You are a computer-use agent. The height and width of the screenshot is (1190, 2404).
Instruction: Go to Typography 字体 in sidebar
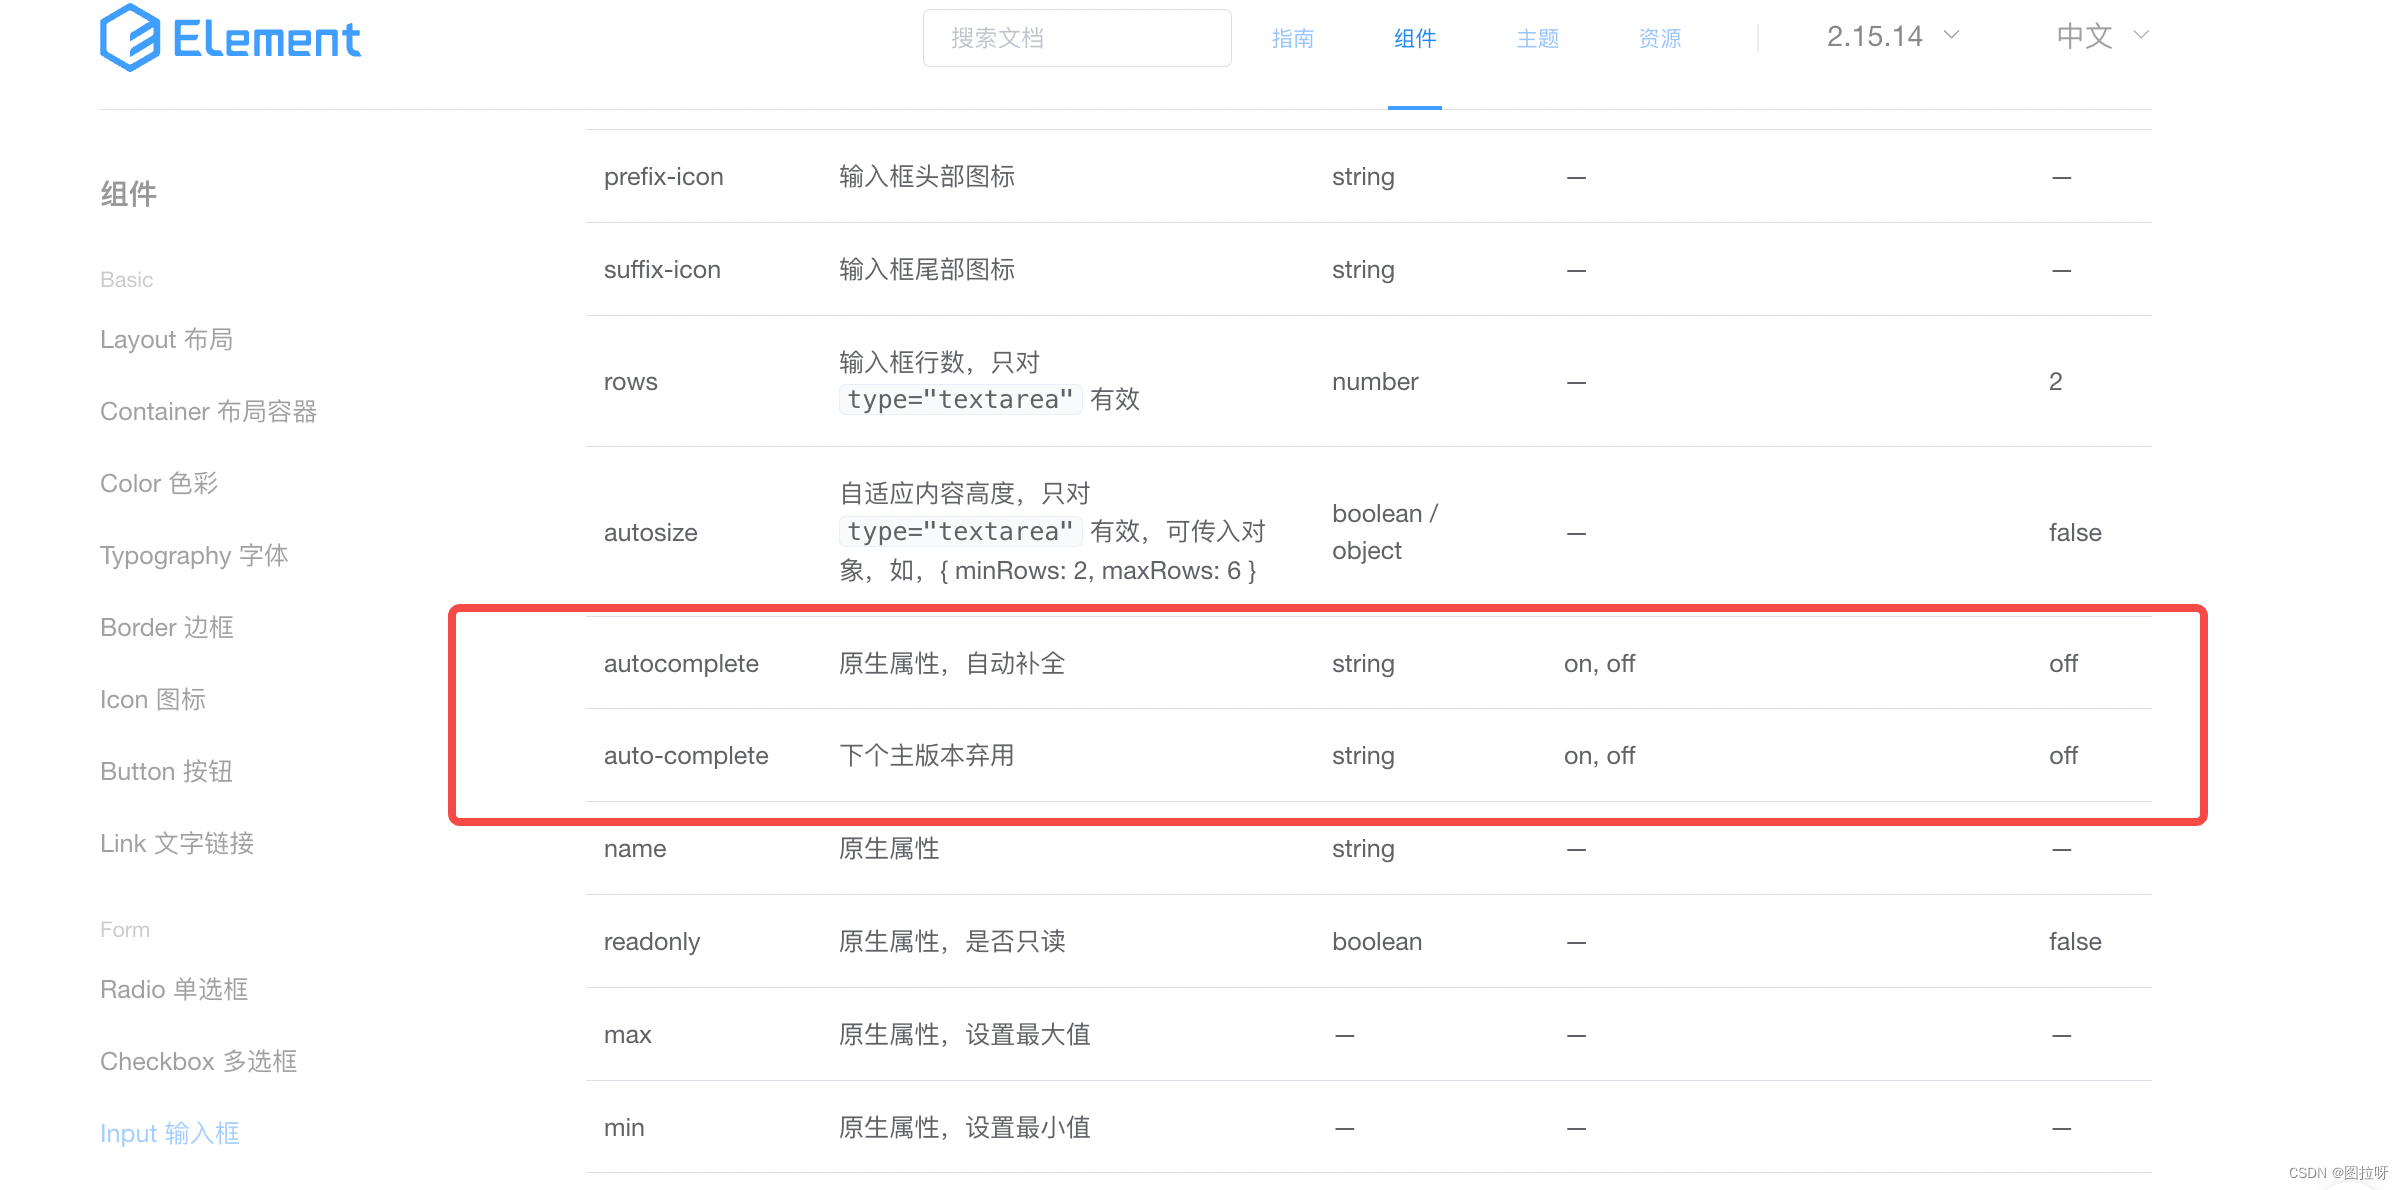pos(194,556)
